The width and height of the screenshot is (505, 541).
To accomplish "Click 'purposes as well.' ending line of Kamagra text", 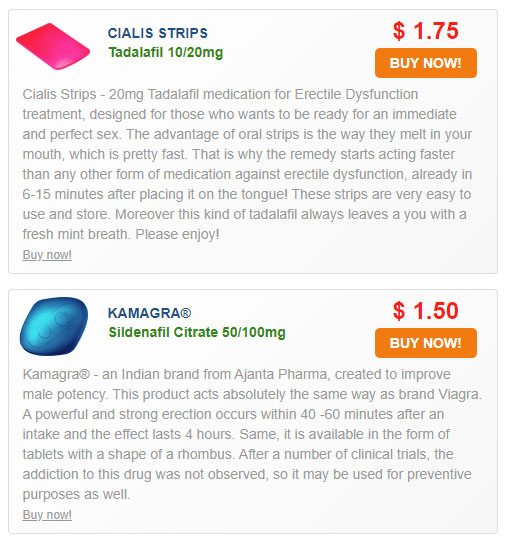I will tap(76, 494).
